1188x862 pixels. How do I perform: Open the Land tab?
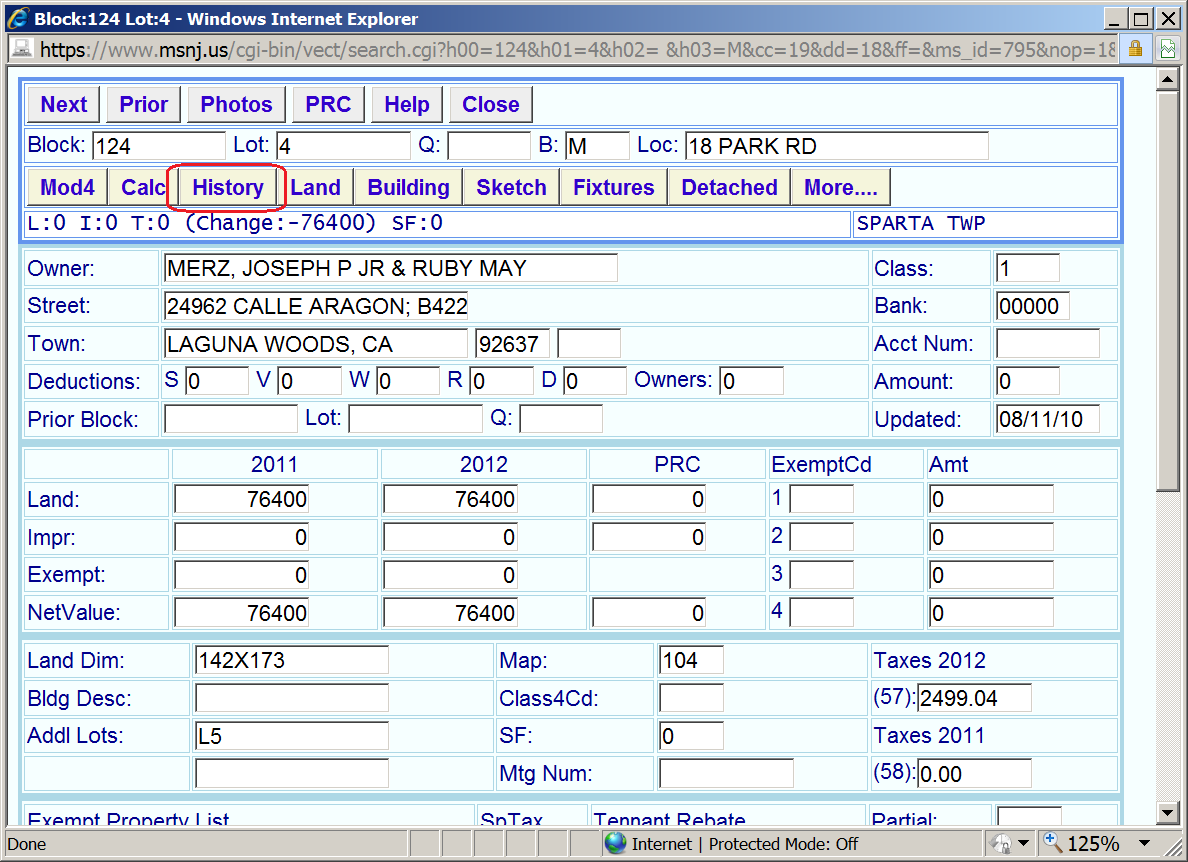tap(315, 187)
